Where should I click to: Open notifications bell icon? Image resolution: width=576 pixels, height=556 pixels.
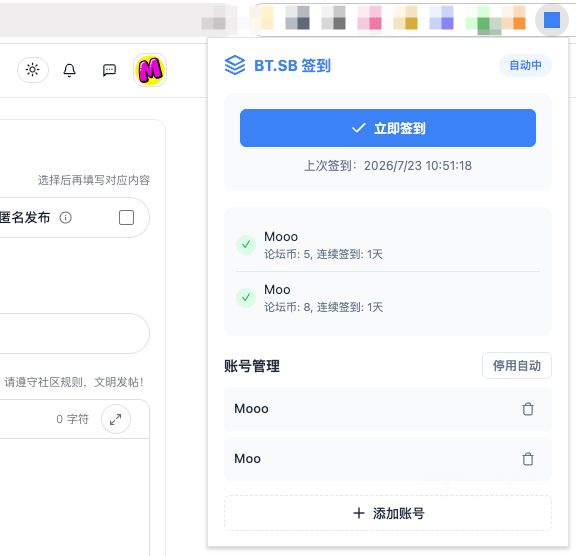[69, 70]
